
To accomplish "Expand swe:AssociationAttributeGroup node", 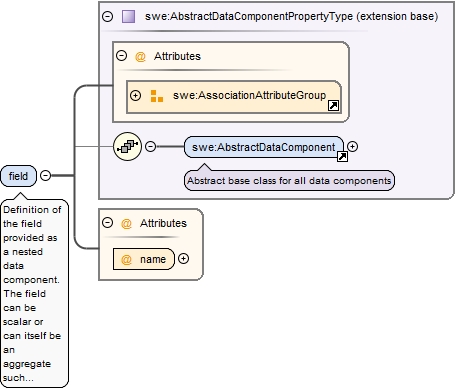I will point(135,96).
